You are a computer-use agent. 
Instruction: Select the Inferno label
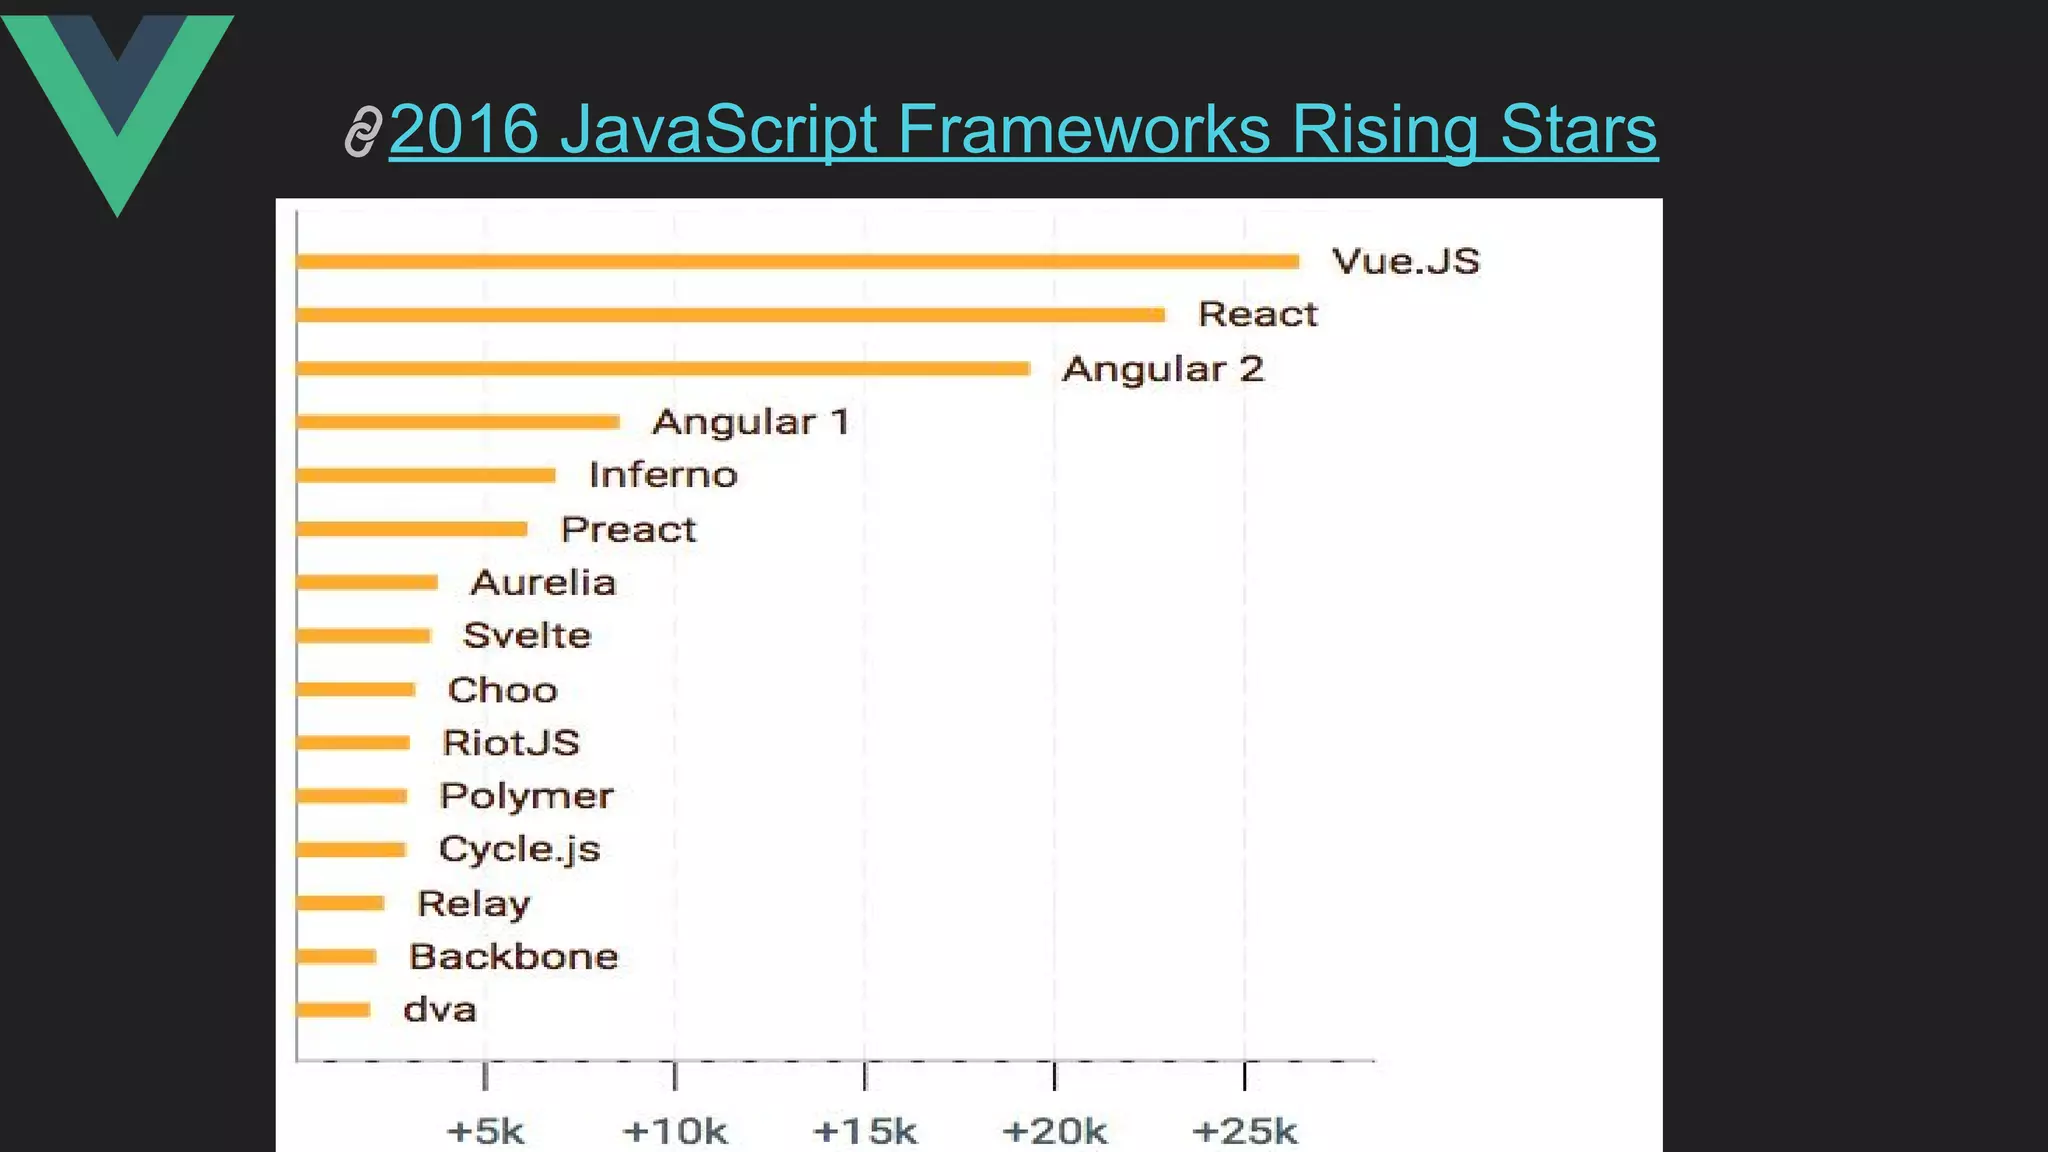[663, 475]
